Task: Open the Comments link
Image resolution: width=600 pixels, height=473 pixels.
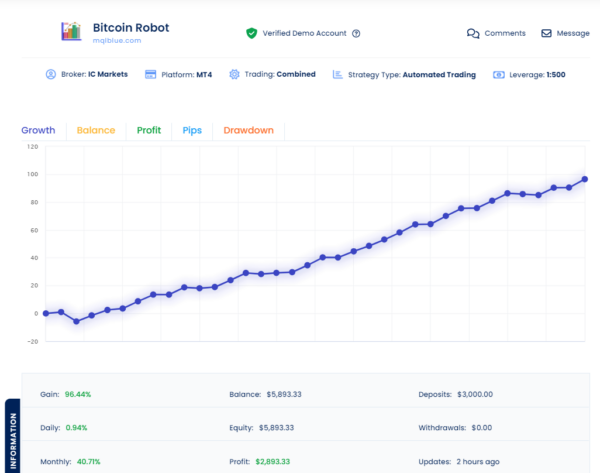Action: tap(505, 33)
